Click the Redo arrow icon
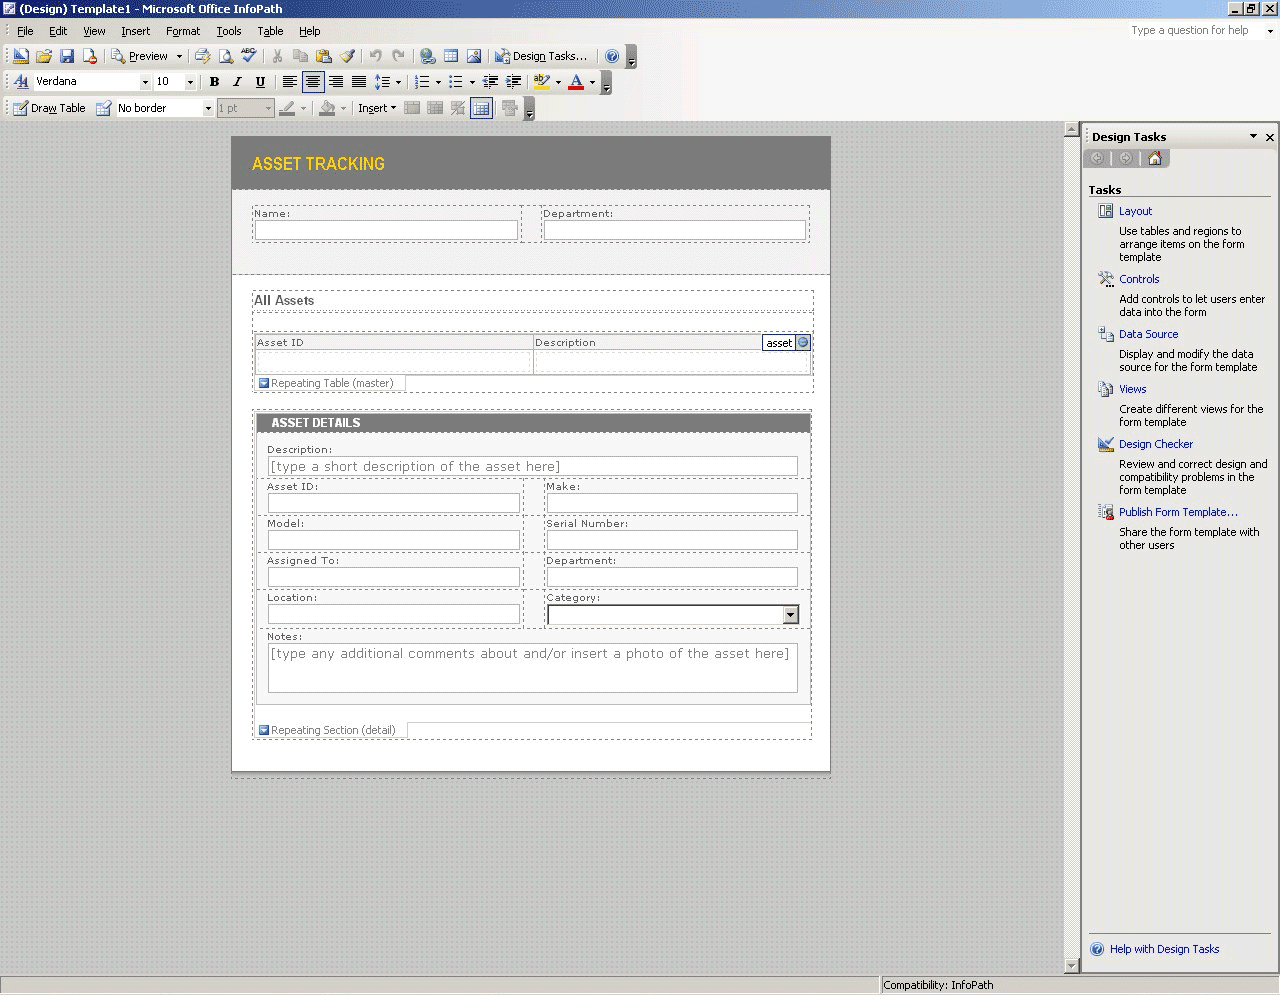The height and width of the screenshot is (995, 1280). (399, 56)
